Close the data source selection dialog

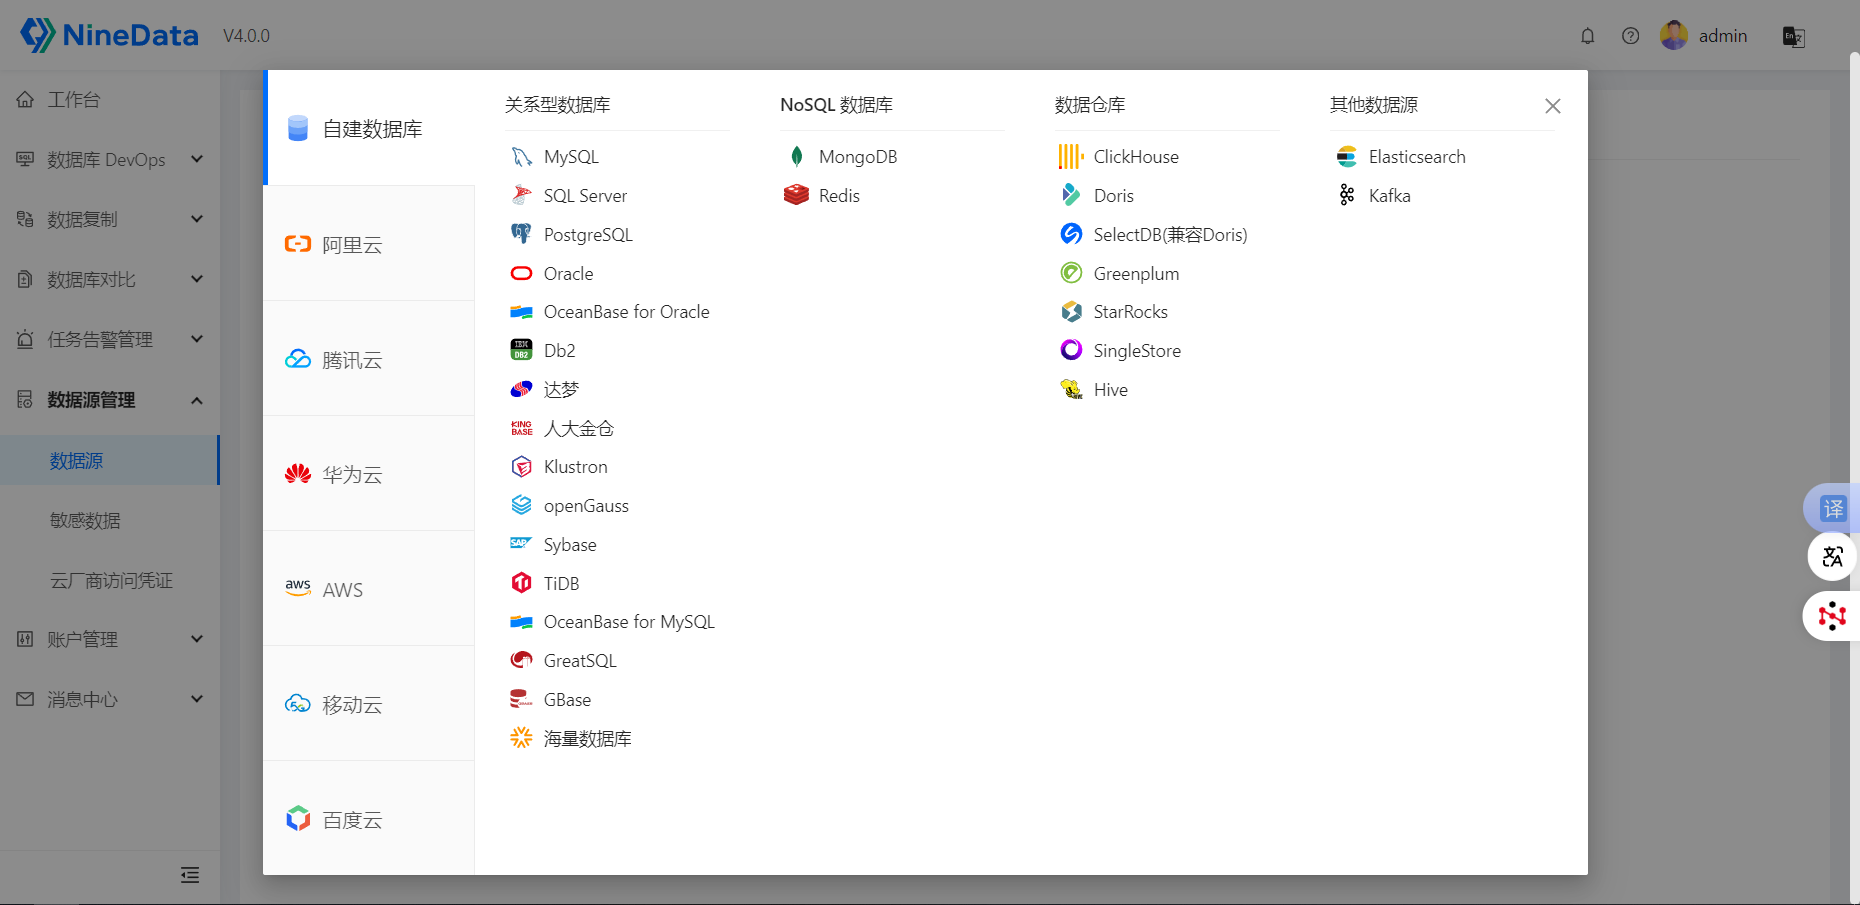[x=1552, y=106]
